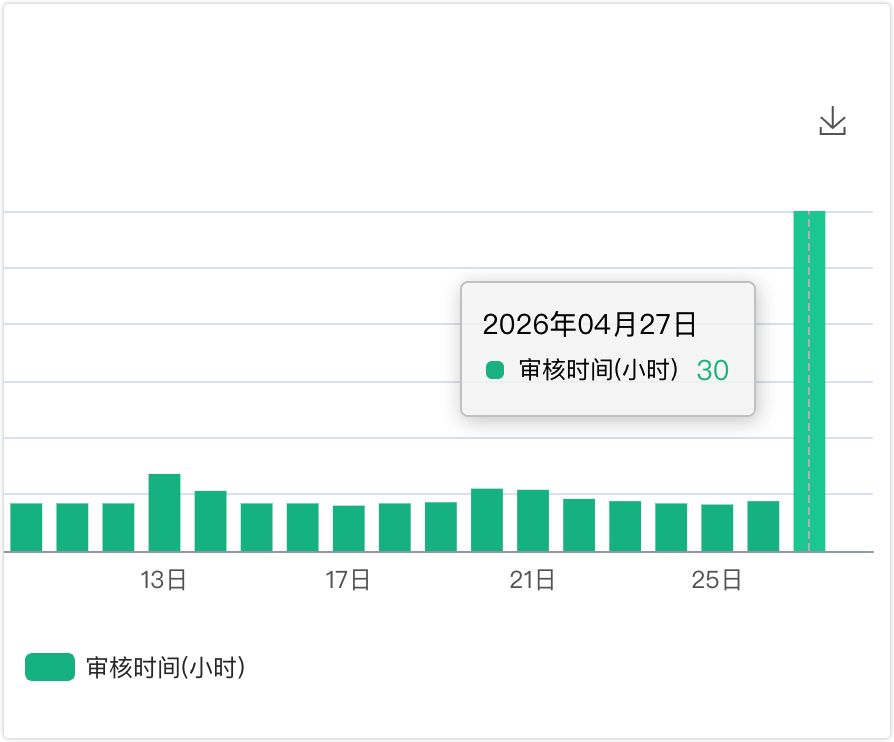Click the tallest bar for April 27
The height and width of the screenshot is (742, 894).
pos(809,380)
